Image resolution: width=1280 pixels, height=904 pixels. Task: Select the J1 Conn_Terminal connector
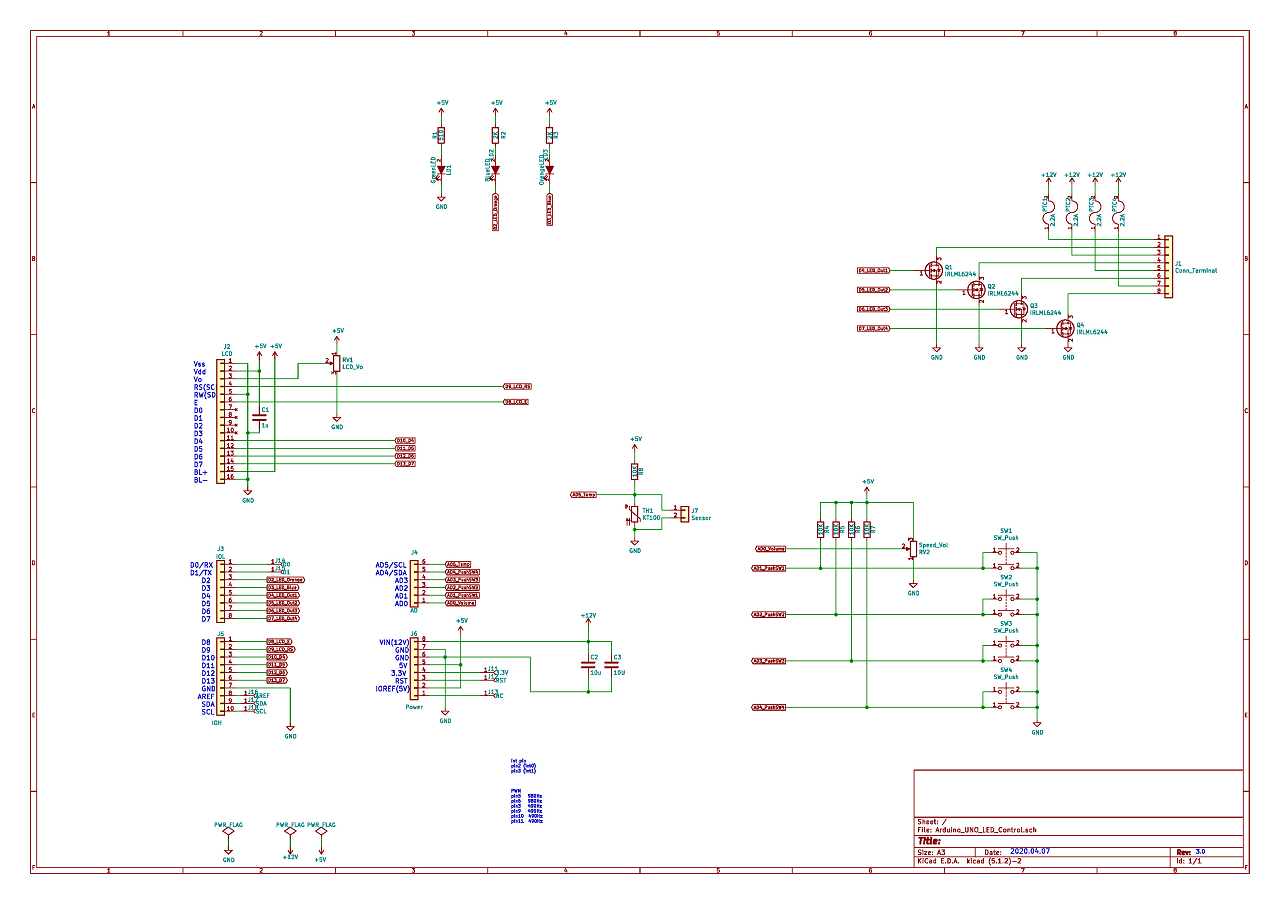(1166, 265)
